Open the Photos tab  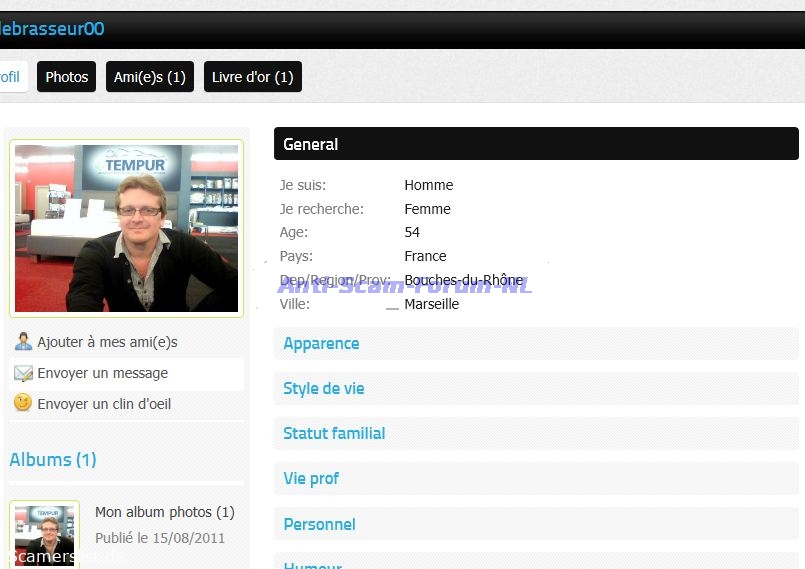pos(67,77)
